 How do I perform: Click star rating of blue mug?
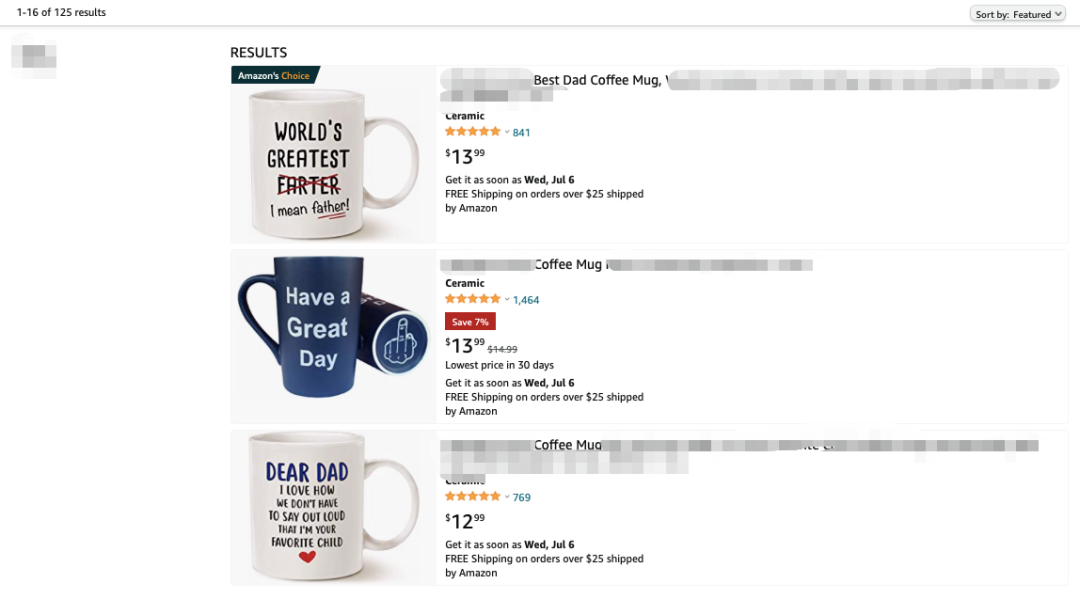click(x=472, y=299)
